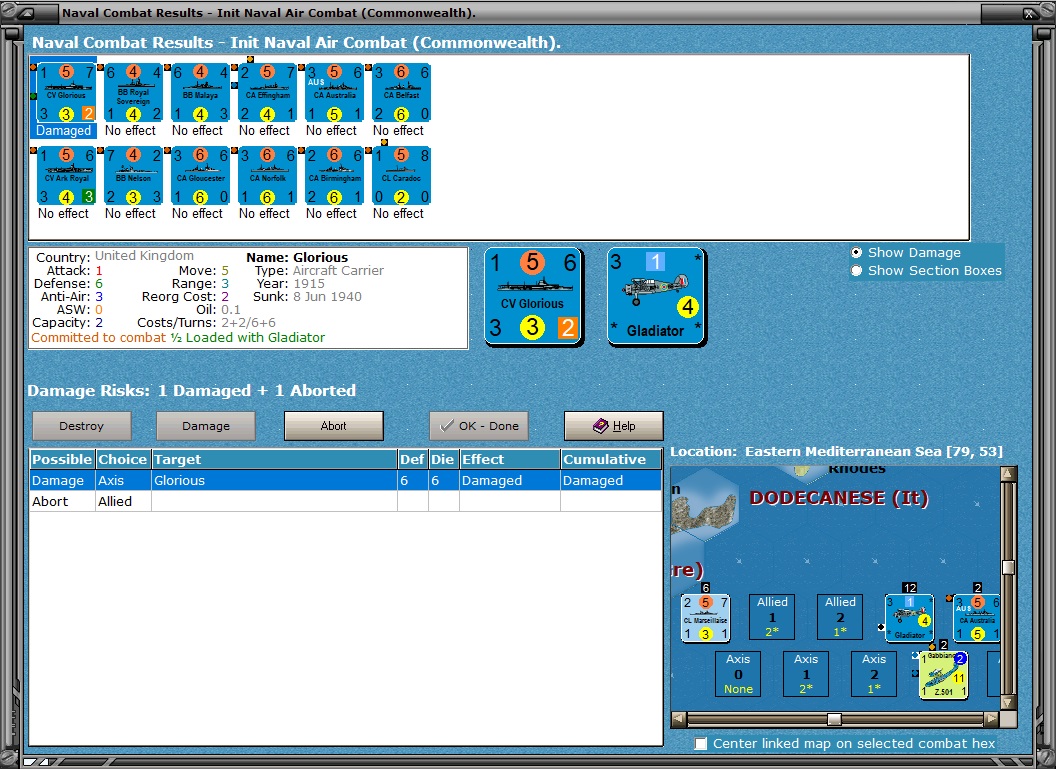Click the Damaged status under CV Glorious
Image resolution: width=1056 pixels, height=769 pixels.
click(x=63, y=131)
